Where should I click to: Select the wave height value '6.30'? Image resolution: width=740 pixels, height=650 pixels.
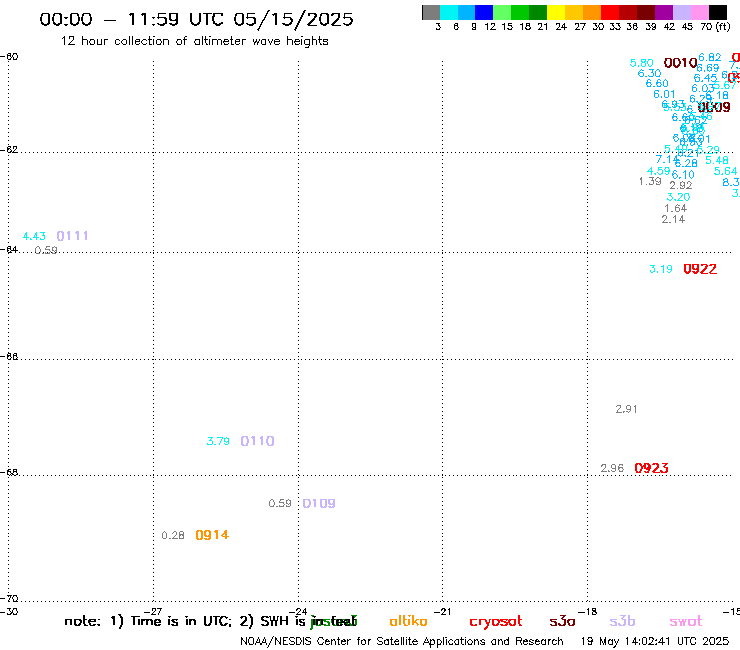point(649,73)
